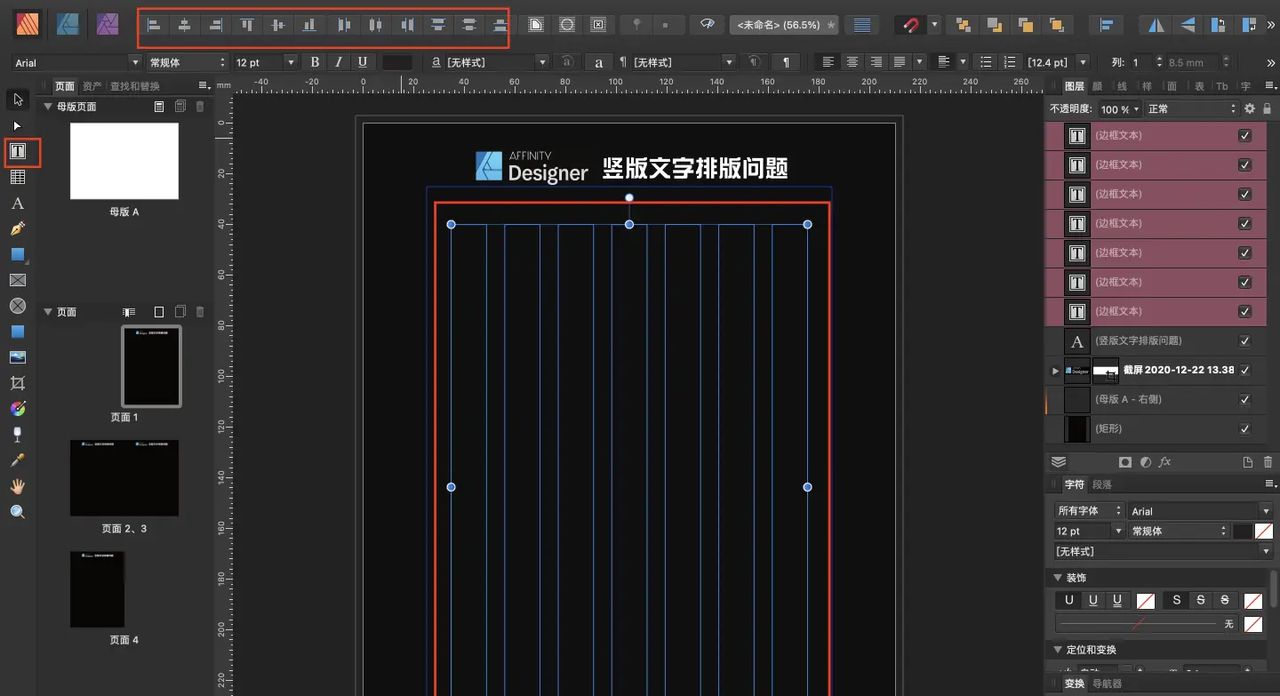Open the 正常 blend mode dropdown
Viewport: 1280px width, 696px height.
tap(1190, 109)
